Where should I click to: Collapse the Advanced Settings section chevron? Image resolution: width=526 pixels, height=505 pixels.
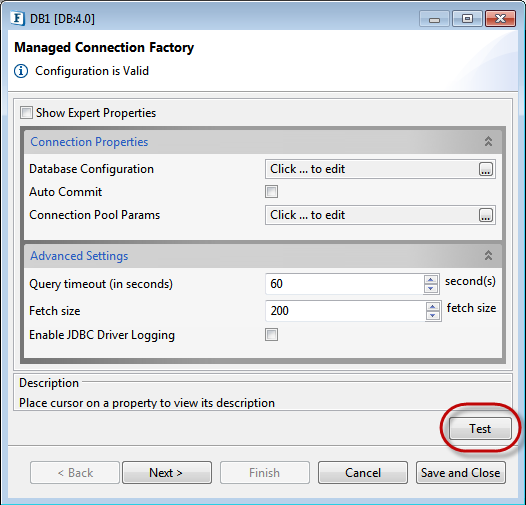click(x=488, y=256)
